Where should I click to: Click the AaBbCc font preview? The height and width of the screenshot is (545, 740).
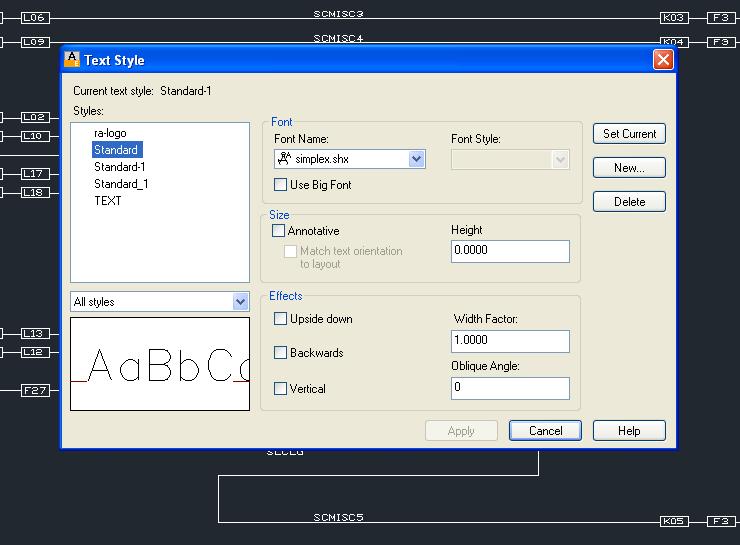tap(160, 364)
